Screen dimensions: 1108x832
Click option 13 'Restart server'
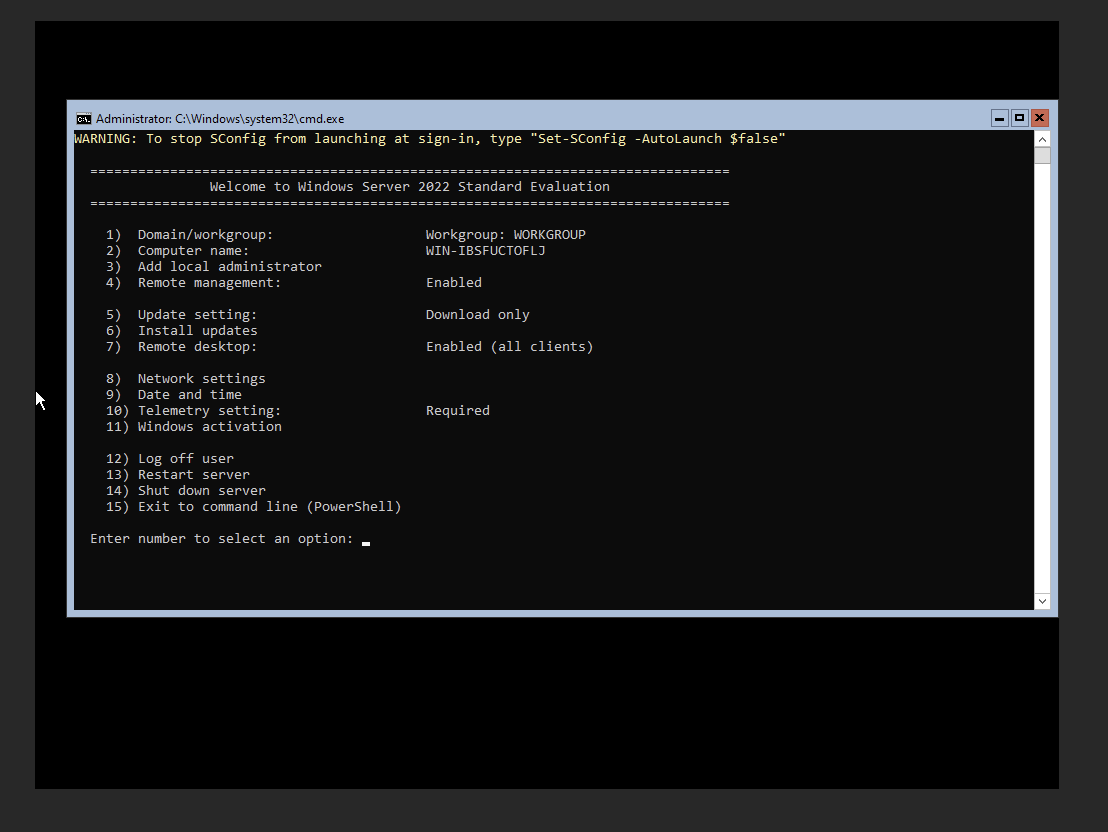(194, 475)
